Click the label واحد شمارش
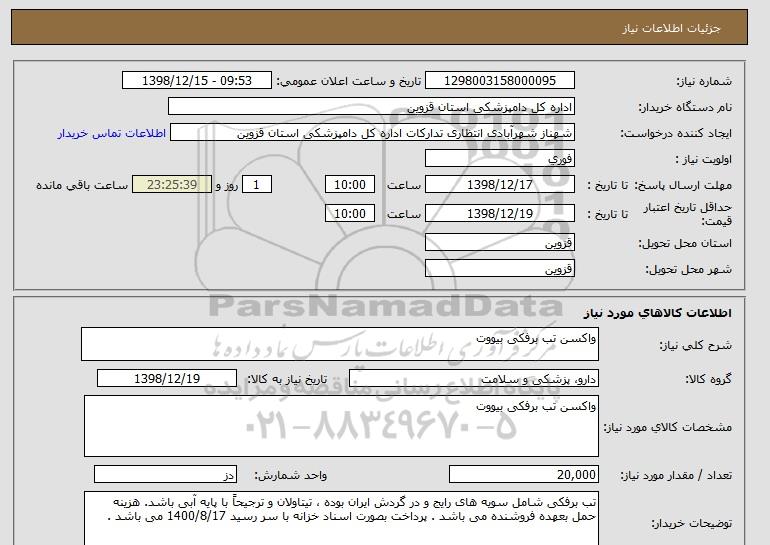The width and height of the screenshot is (770, 545). pos(291,475)
